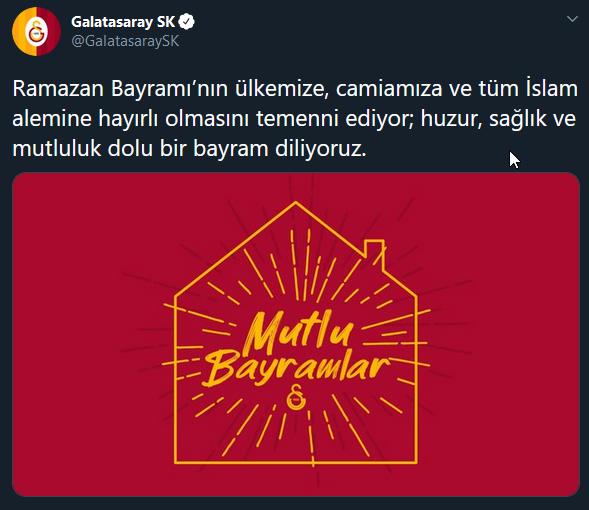The image size is (589, 510).
Task: Click the word ülkemize in the tweet
Action: tap(282, 89)
